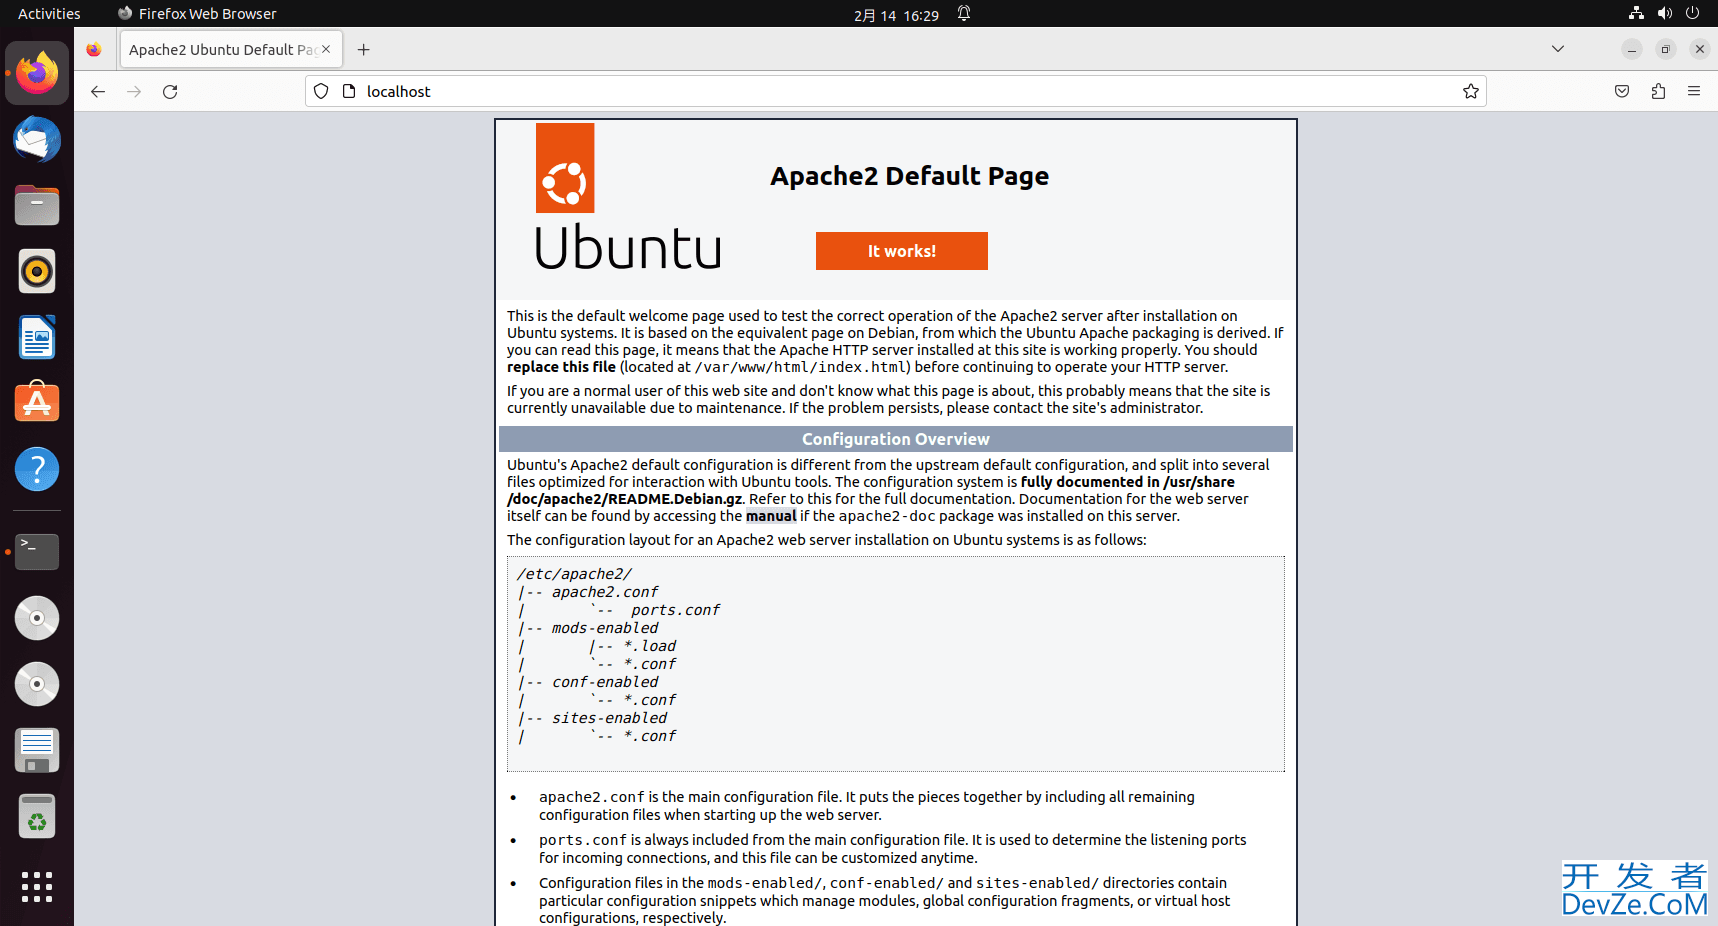Open Activities overview
Screen dimensions: 1718x926
49,13
